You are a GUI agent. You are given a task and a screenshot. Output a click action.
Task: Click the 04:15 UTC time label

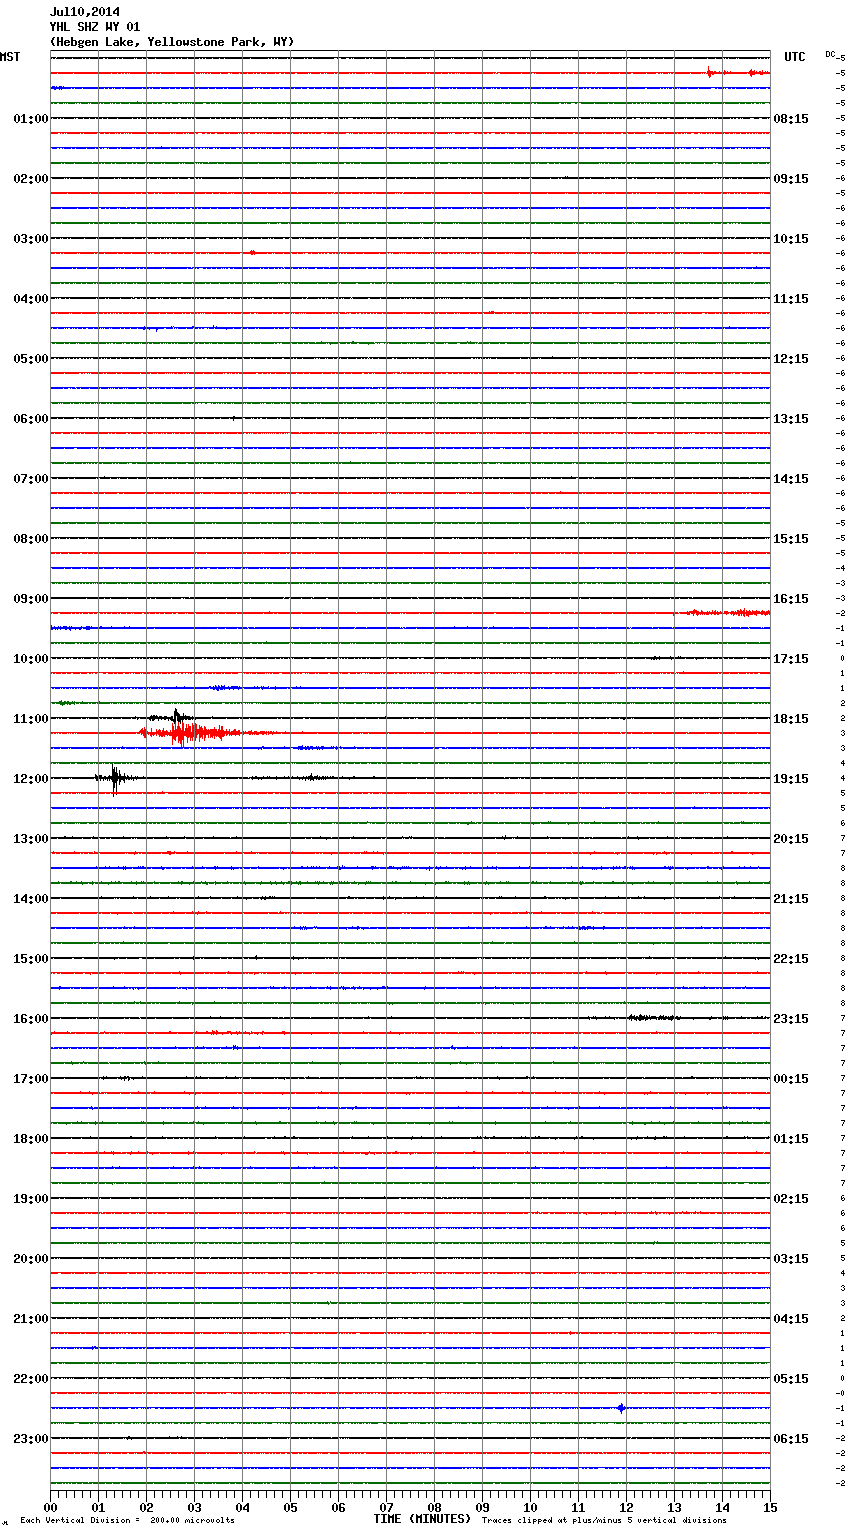pyautogui.click(x=791, y=1319)
